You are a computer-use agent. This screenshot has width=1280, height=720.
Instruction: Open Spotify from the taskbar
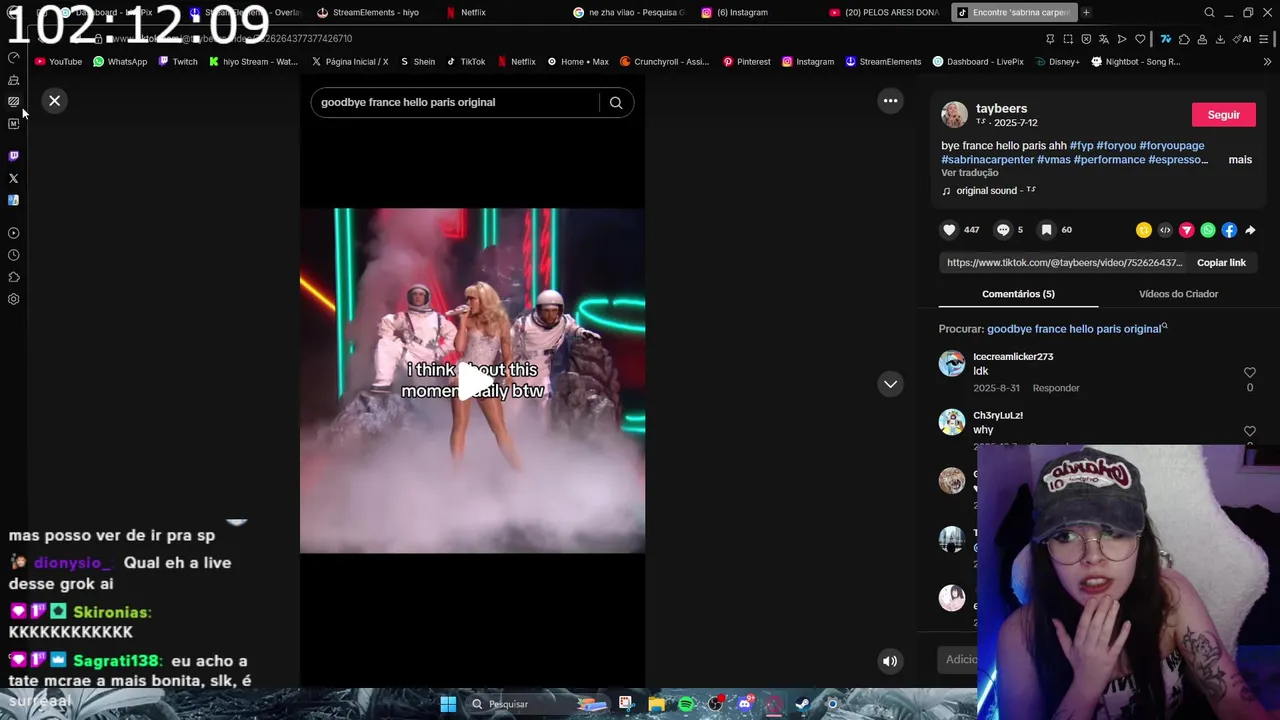[686, 704]
